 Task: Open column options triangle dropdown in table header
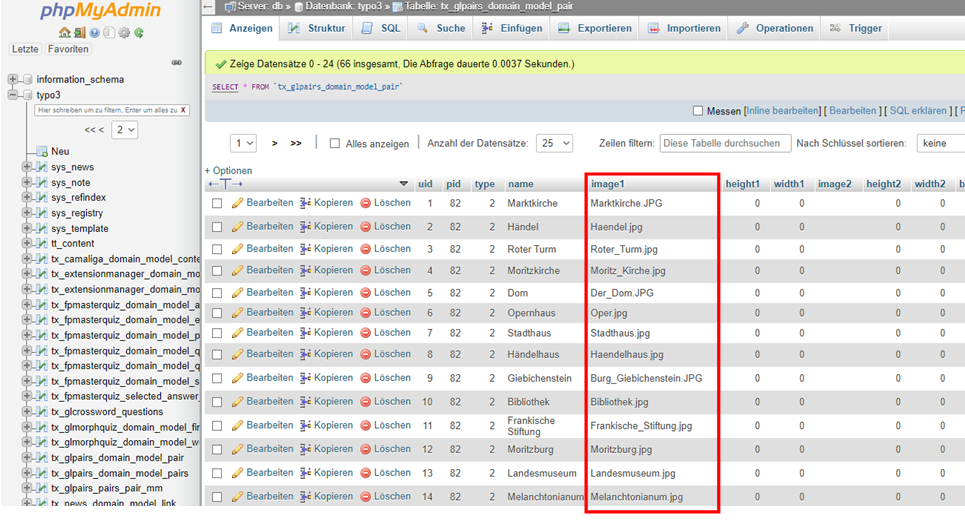pyautogui.click(x=404, y=184)
